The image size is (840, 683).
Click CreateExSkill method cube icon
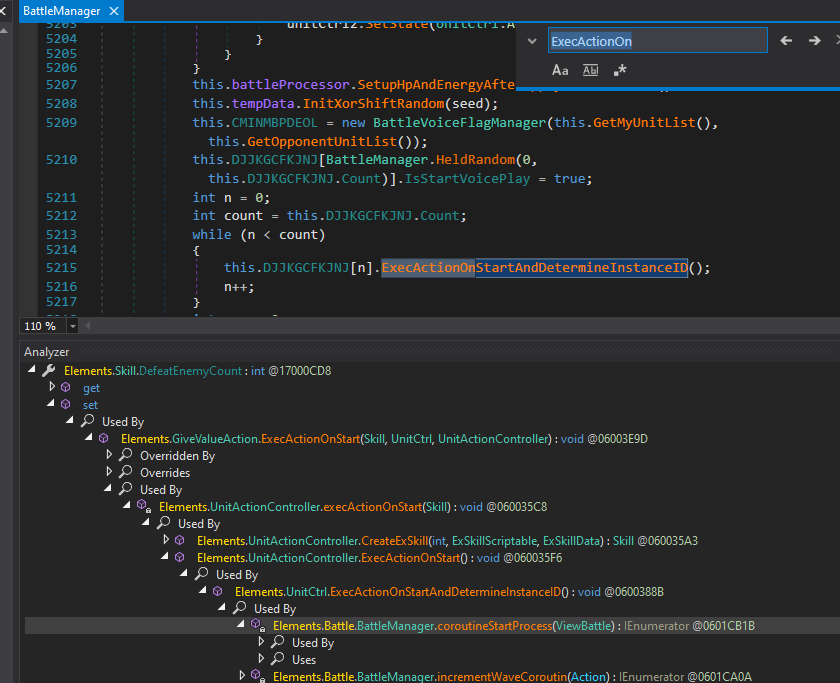[181, 541]
